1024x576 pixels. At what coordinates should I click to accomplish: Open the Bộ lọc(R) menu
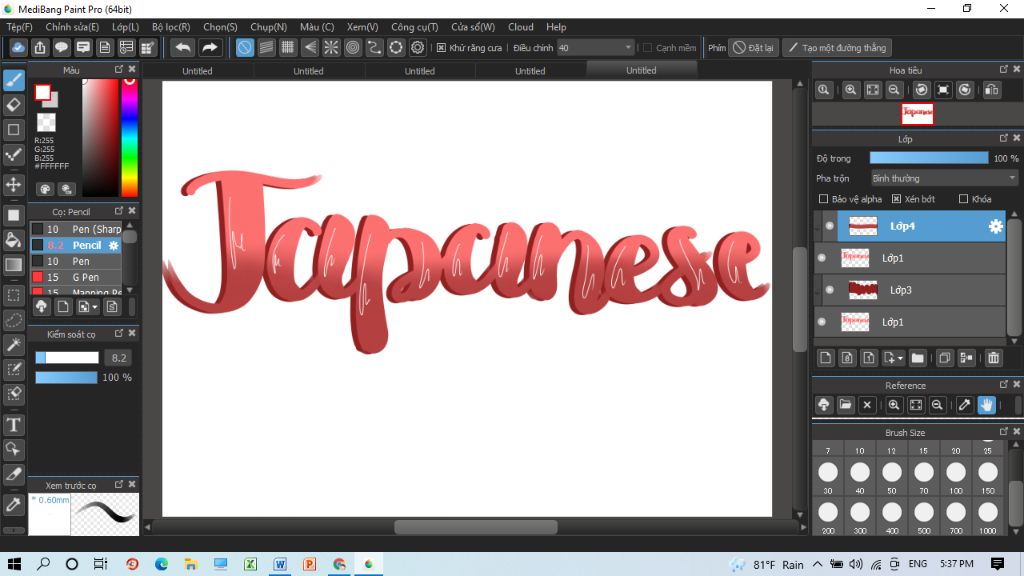[x=171, y=27]
